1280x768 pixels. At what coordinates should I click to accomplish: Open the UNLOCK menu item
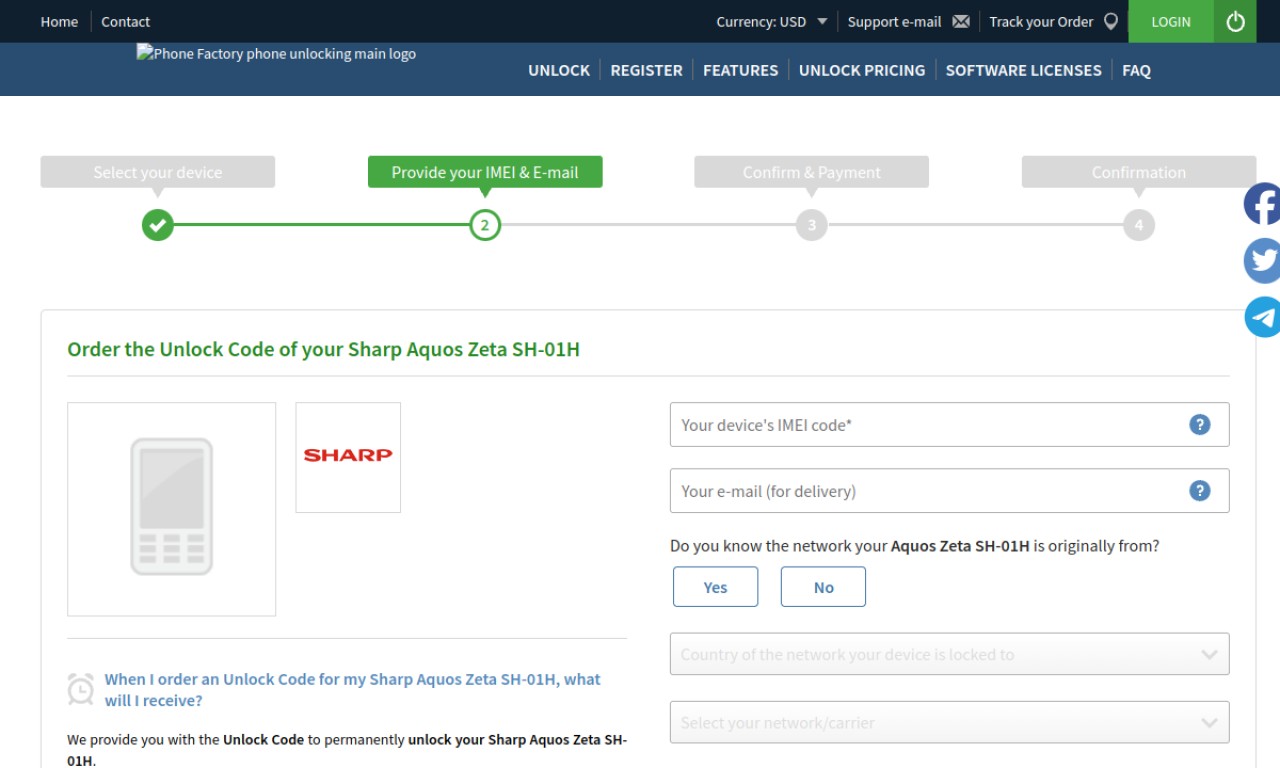click(x=559, y=70)
